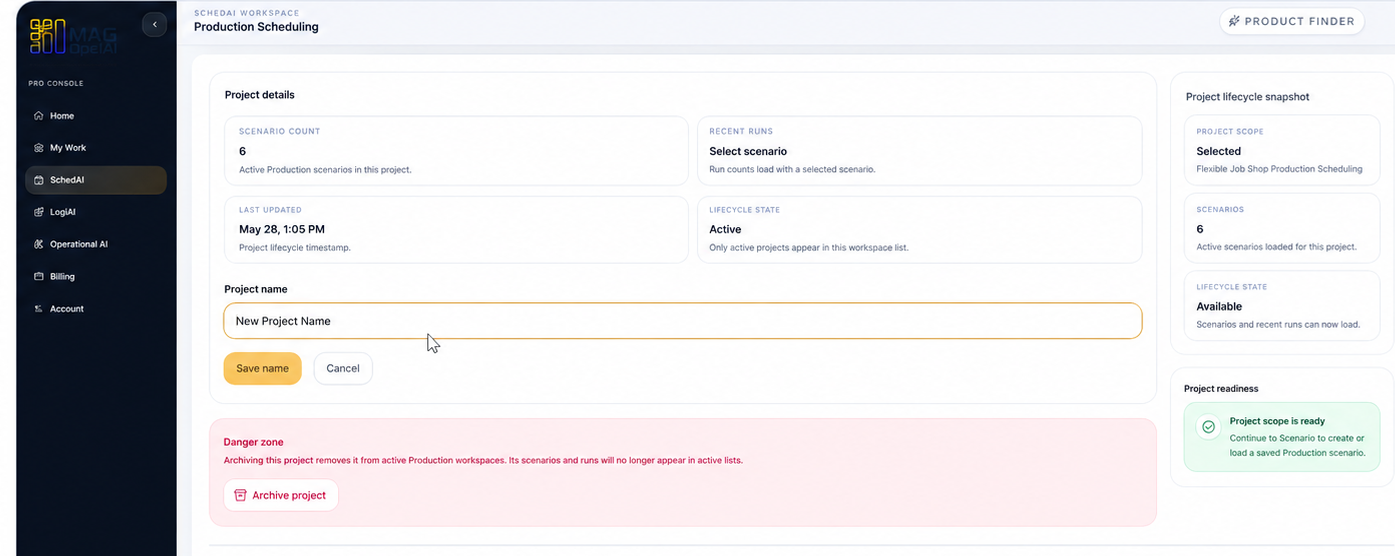
Task: Select SchedAI in the sidebar
Action: click(x=96, y=180)
